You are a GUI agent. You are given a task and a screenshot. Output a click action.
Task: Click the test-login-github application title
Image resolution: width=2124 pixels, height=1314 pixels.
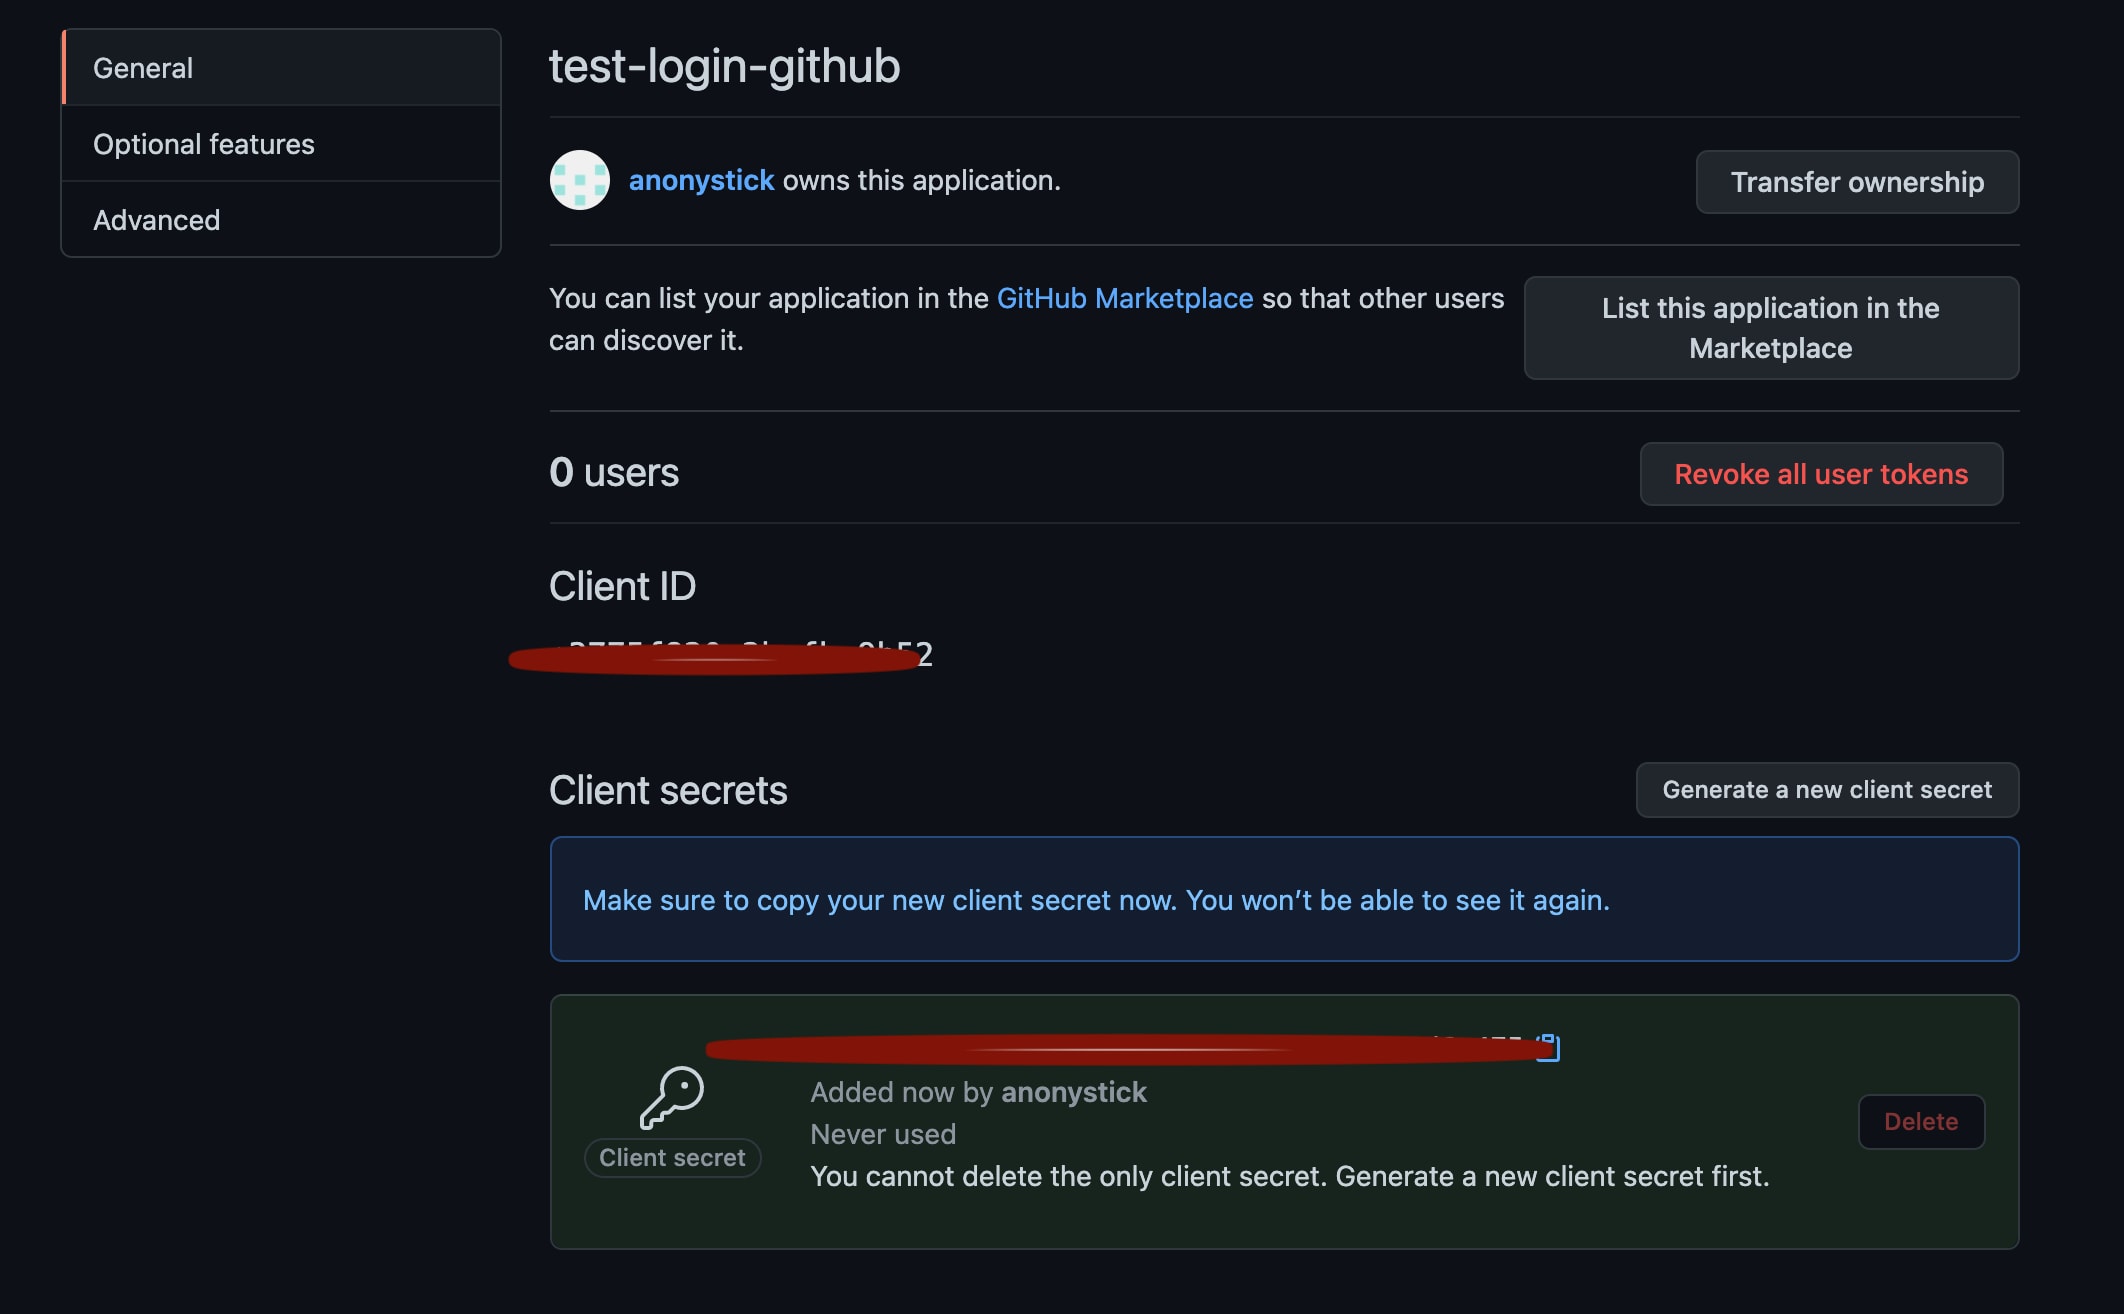[x=724, y=66]
